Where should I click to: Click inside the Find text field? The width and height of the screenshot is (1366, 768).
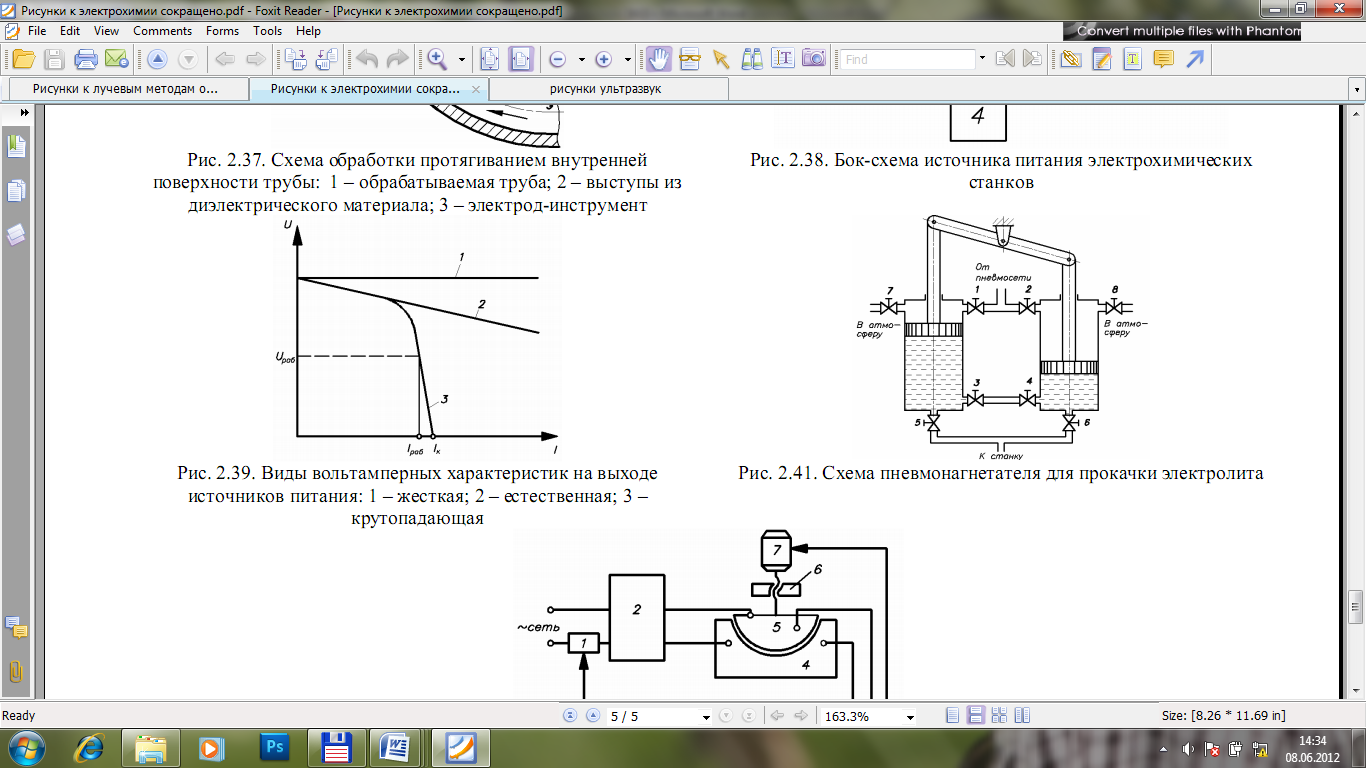907,59
